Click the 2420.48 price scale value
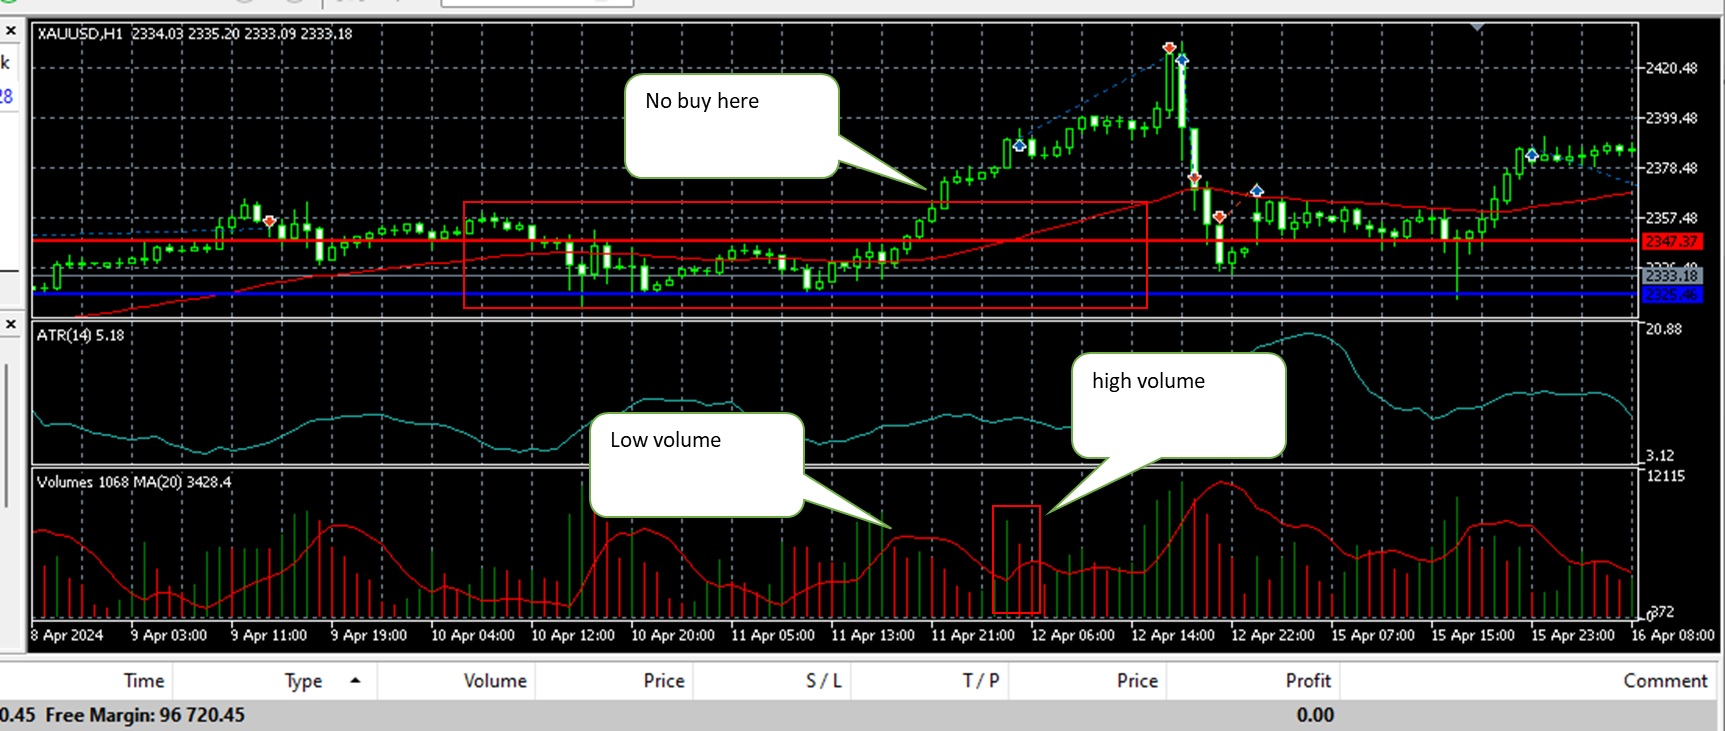Image resolution: width=1725 pixels, height=731 pixels. [1672, 68]
